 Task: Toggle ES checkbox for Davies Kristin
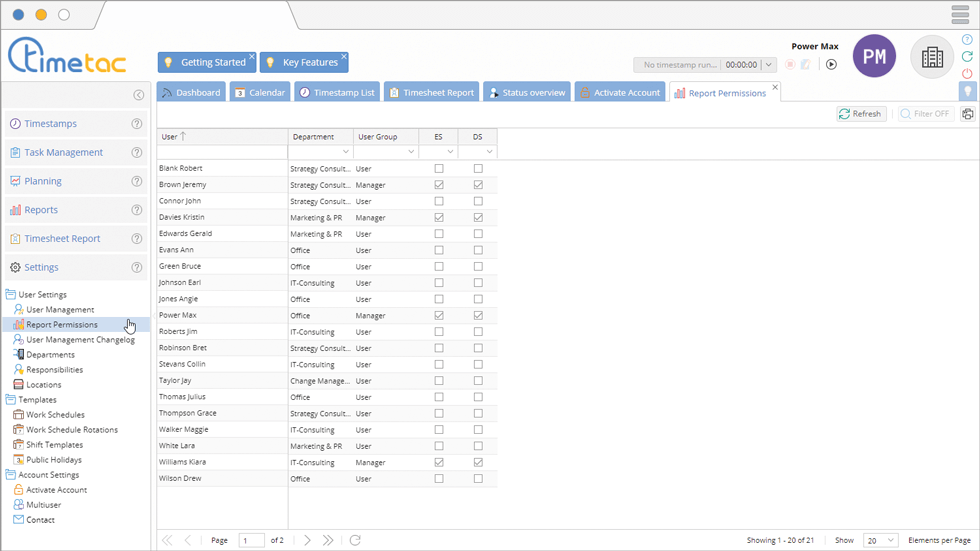[439, 217]
